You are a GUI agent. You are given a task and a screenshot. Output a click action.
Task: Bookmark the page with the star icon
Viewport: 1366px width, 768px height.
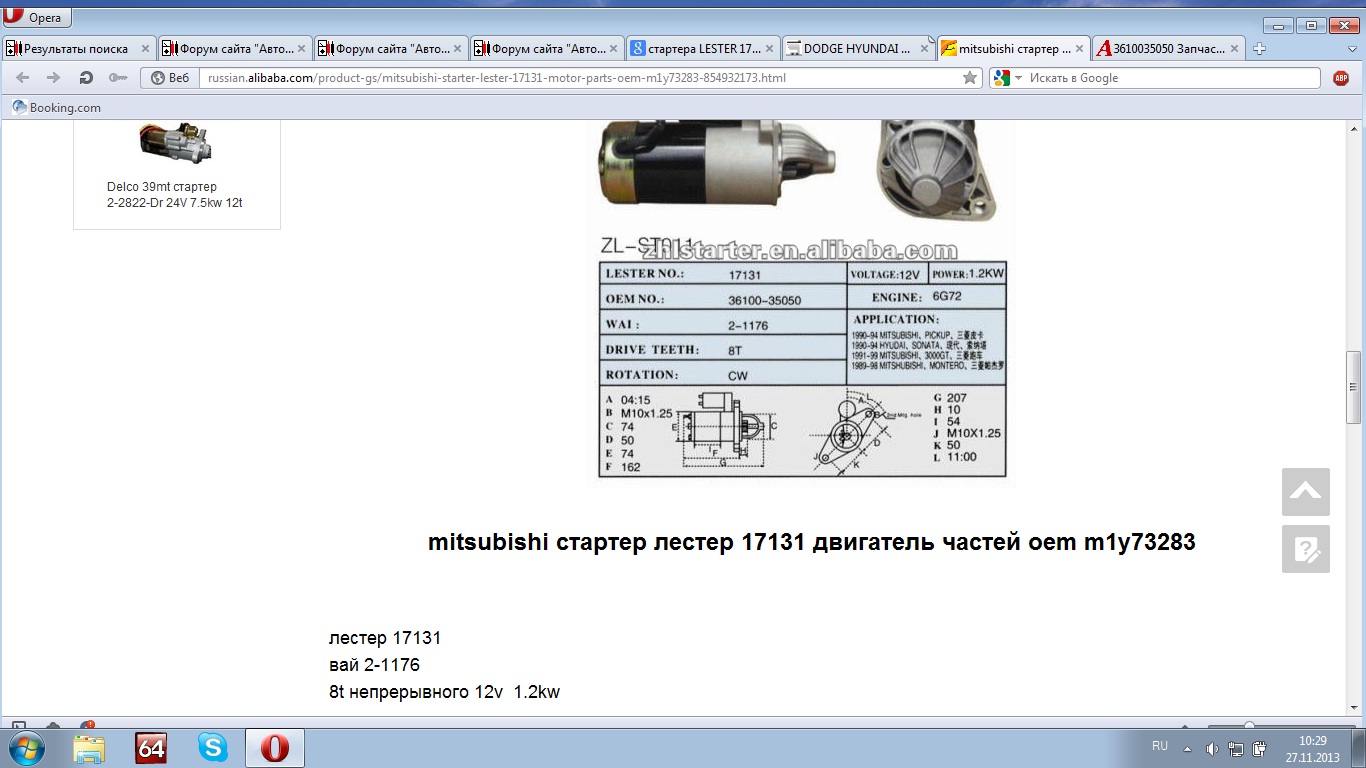[969, 78]
